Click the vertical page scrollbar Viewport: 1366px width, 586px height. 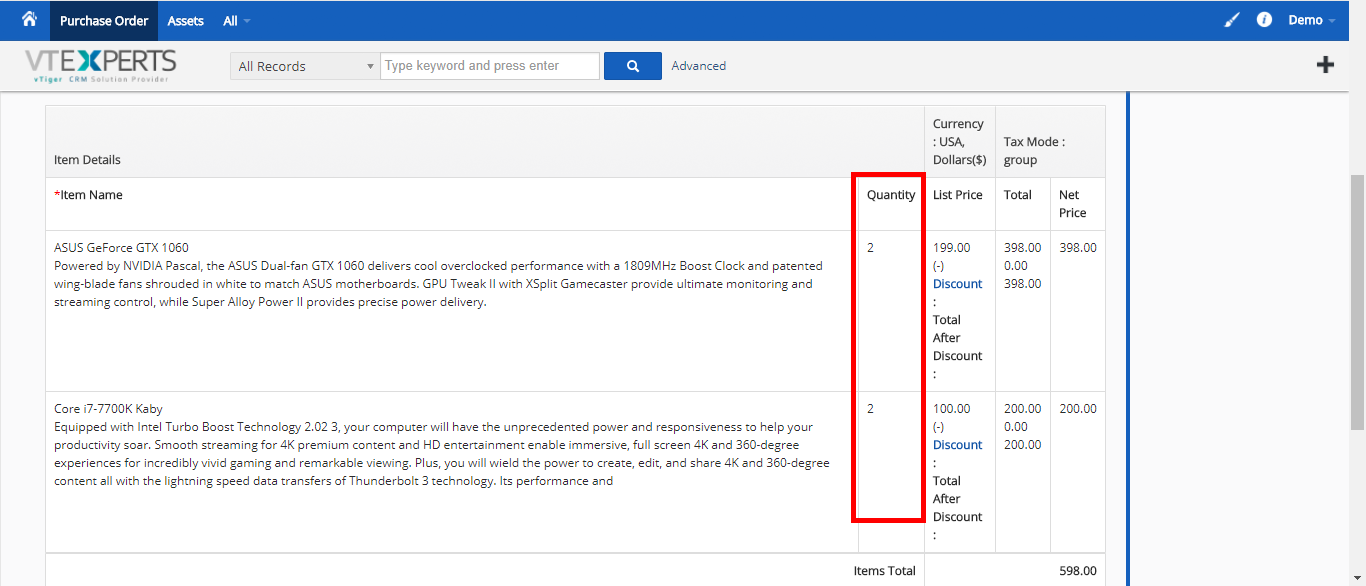1357,302
